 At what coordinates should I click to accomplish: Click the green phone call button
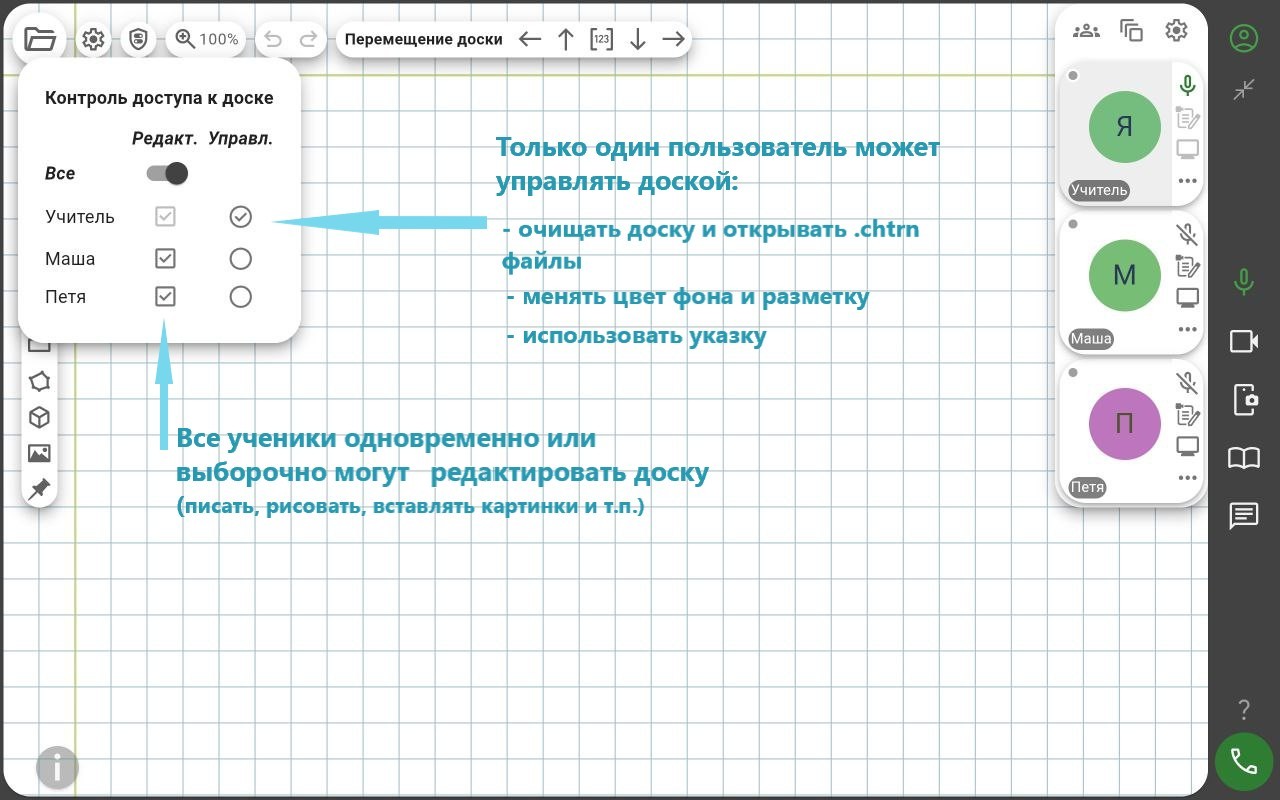coord(1243,762)
